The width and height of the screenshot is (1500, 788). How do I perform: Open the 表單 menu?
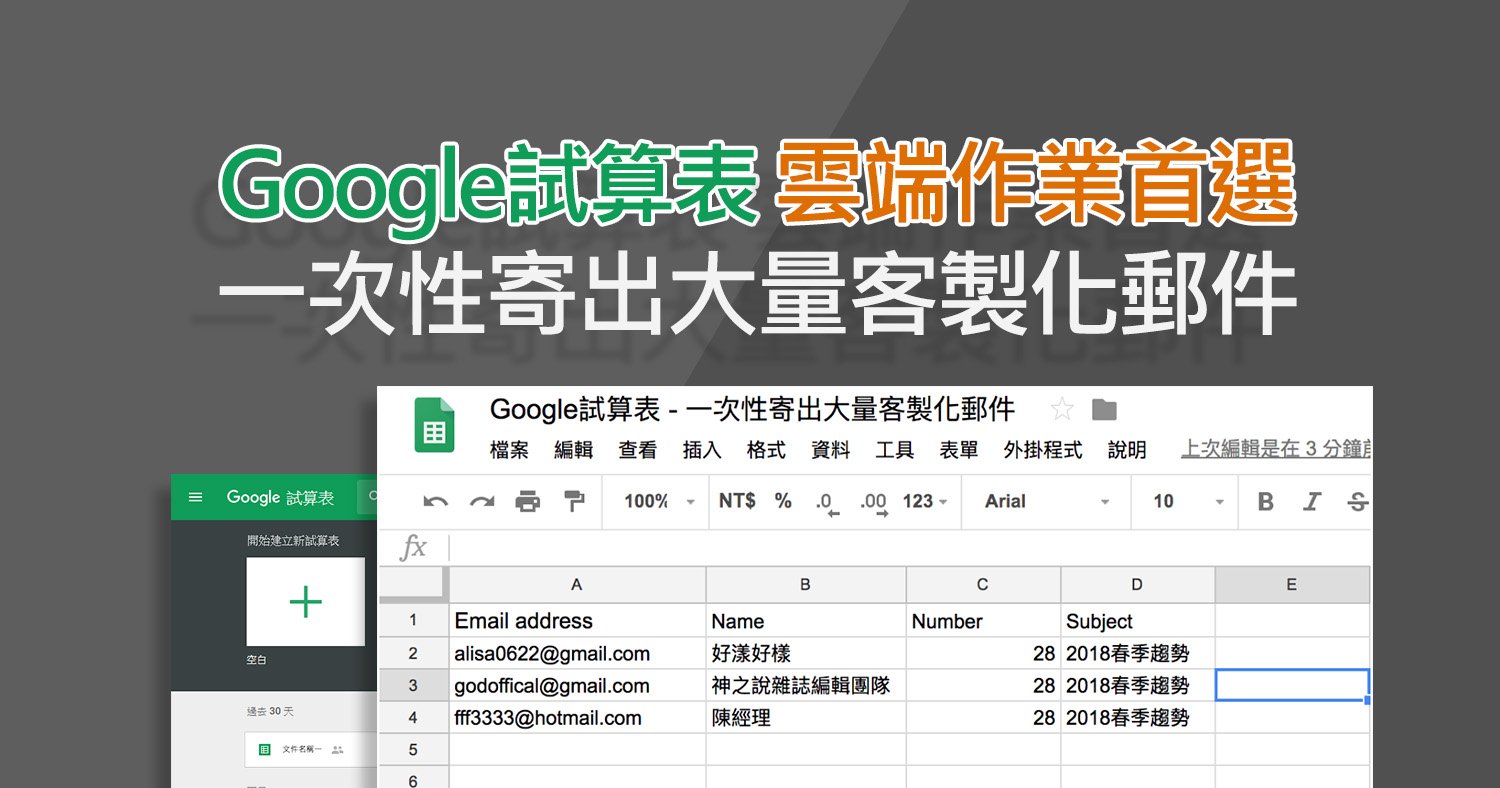pyautogui.click(x=958, y=450)
